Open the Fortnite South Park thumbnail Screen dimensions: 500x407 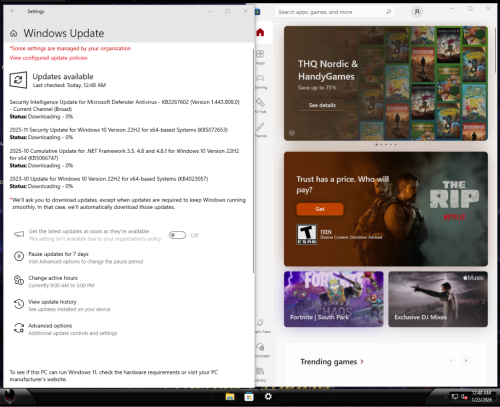334,299
